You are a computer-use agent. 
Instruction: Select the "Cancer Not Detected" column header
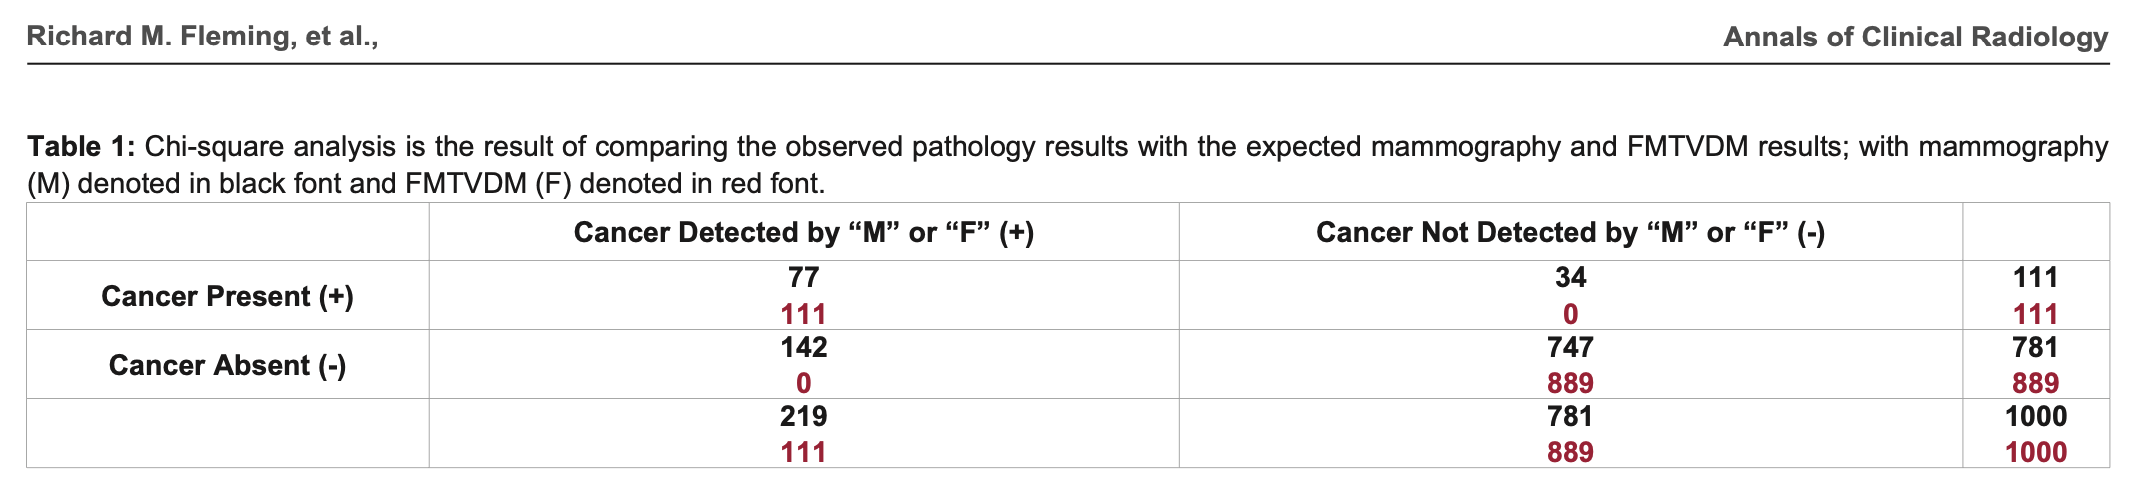[x=1570, y=232]
